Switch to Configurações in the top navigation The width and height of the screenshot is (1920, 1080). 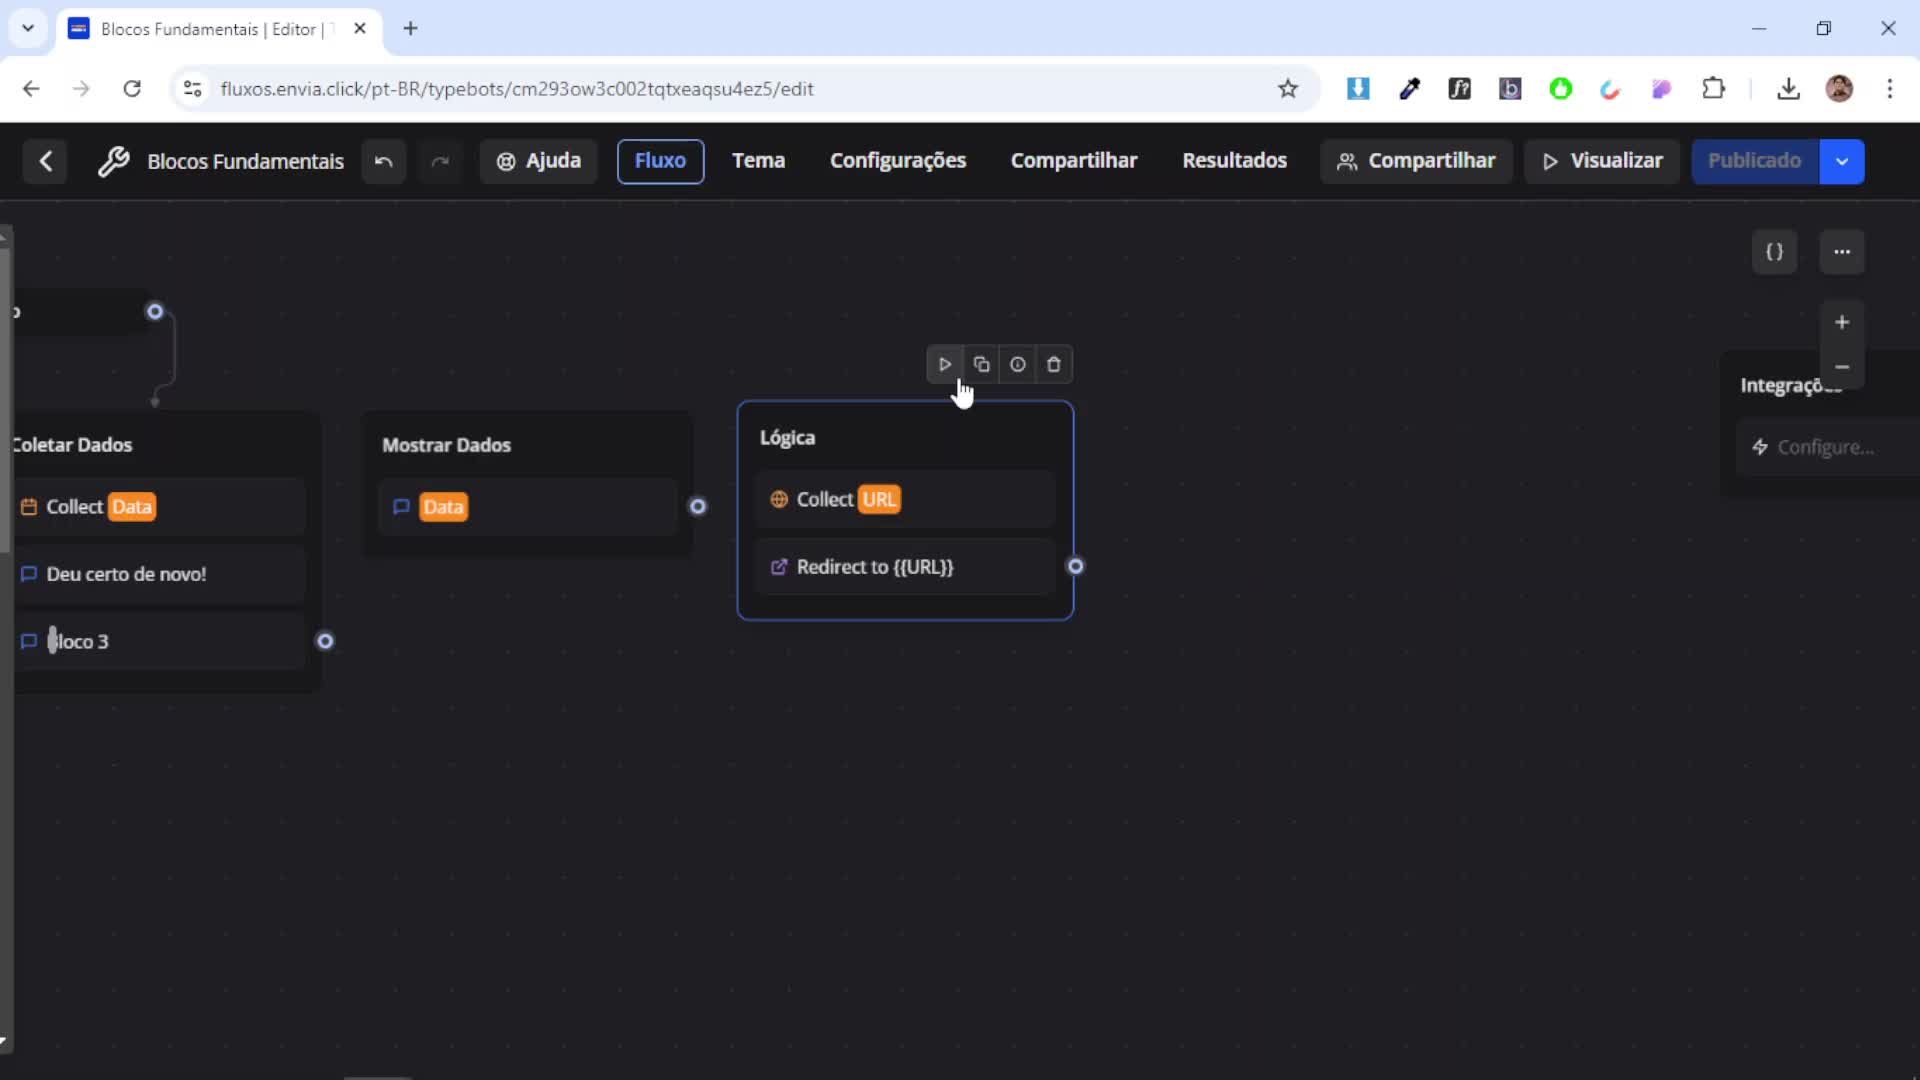(x=898, y=160)
